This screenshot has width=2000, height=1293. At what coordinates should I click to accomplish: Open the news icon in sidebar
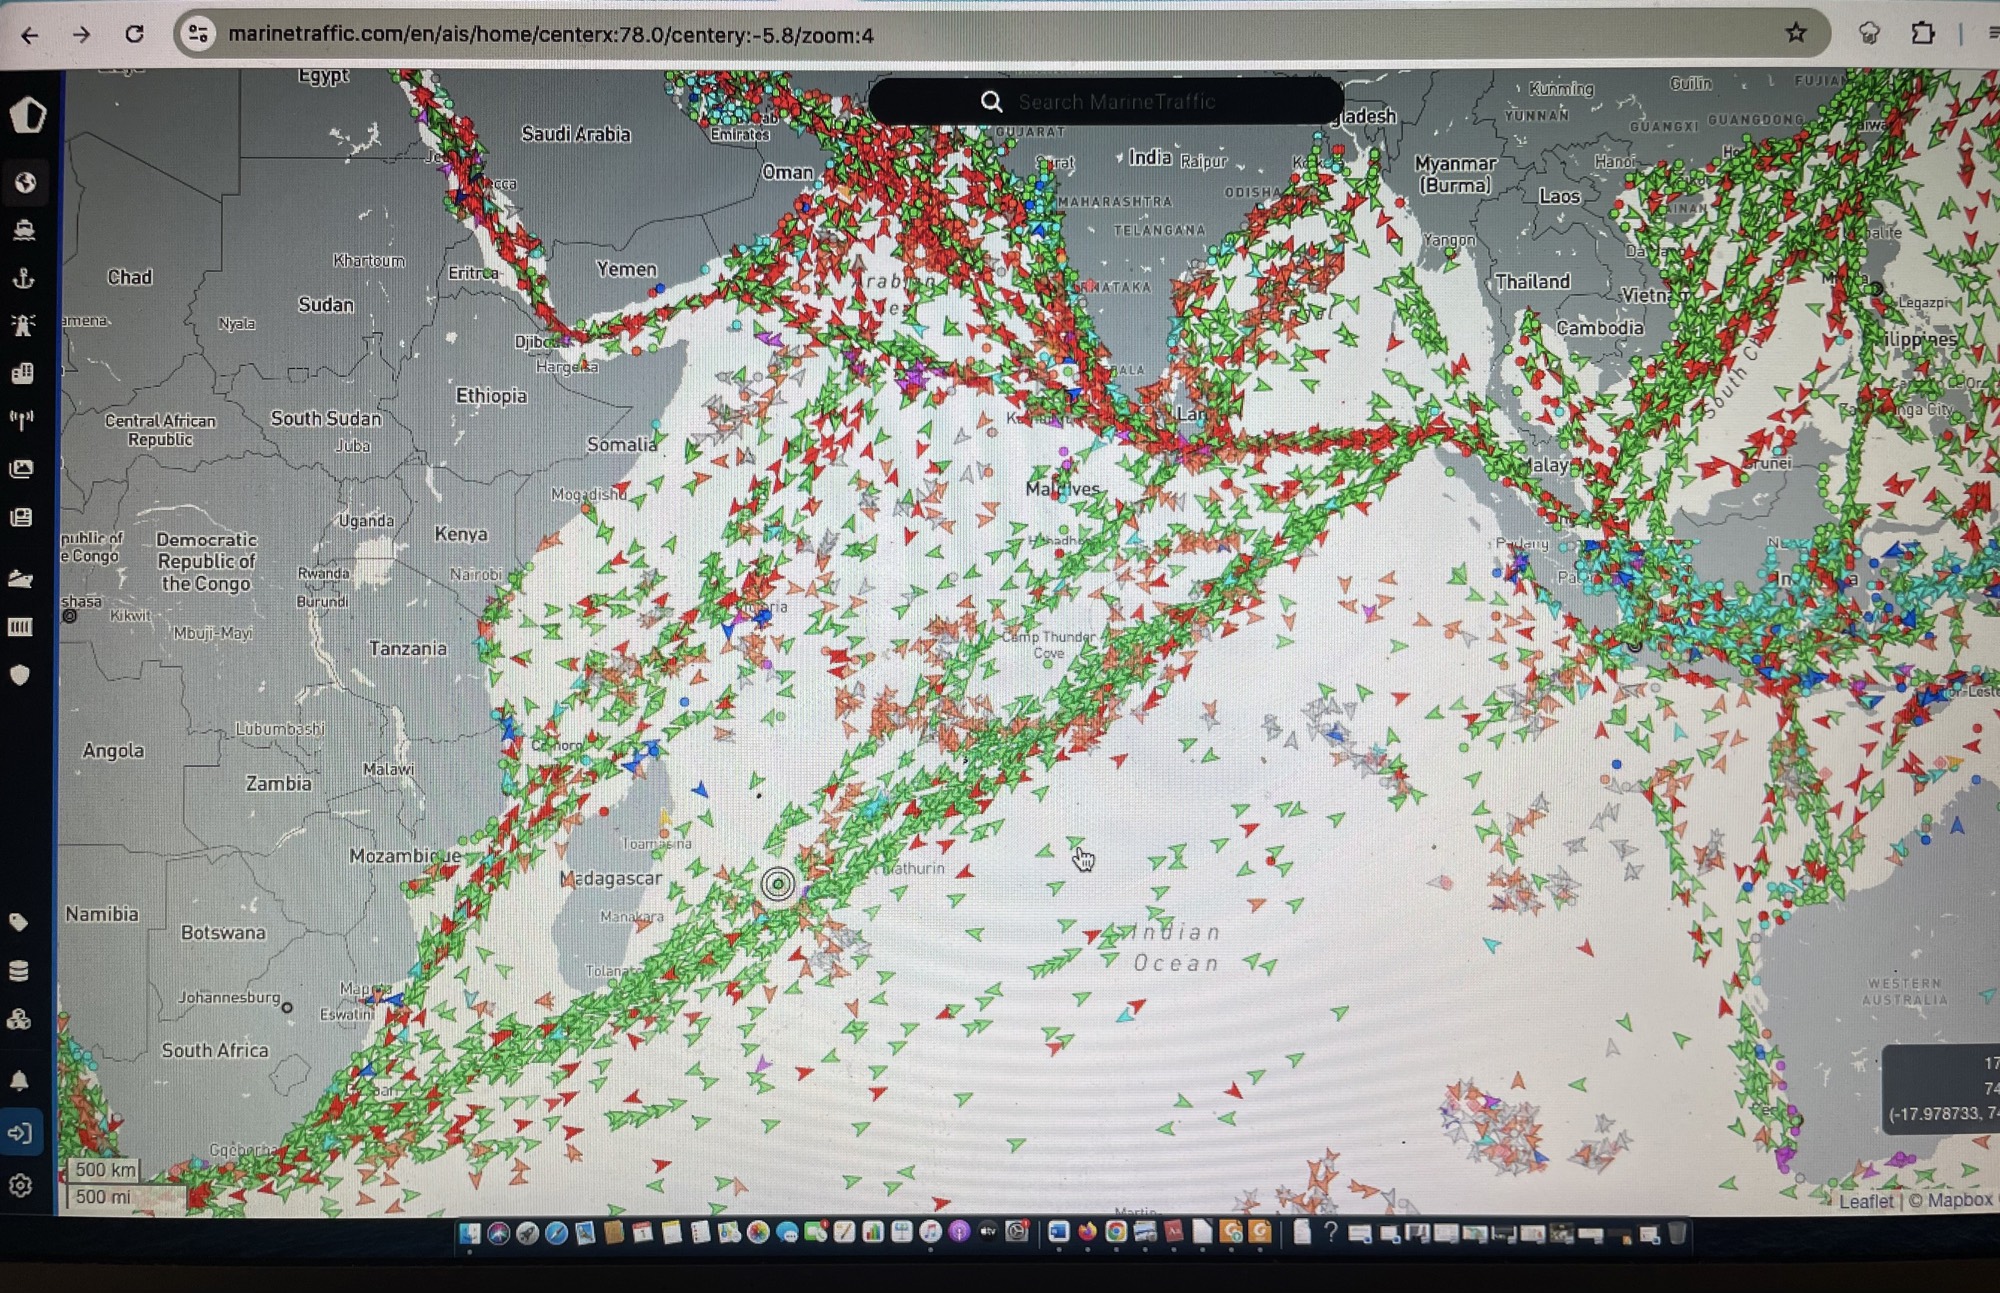21,517
